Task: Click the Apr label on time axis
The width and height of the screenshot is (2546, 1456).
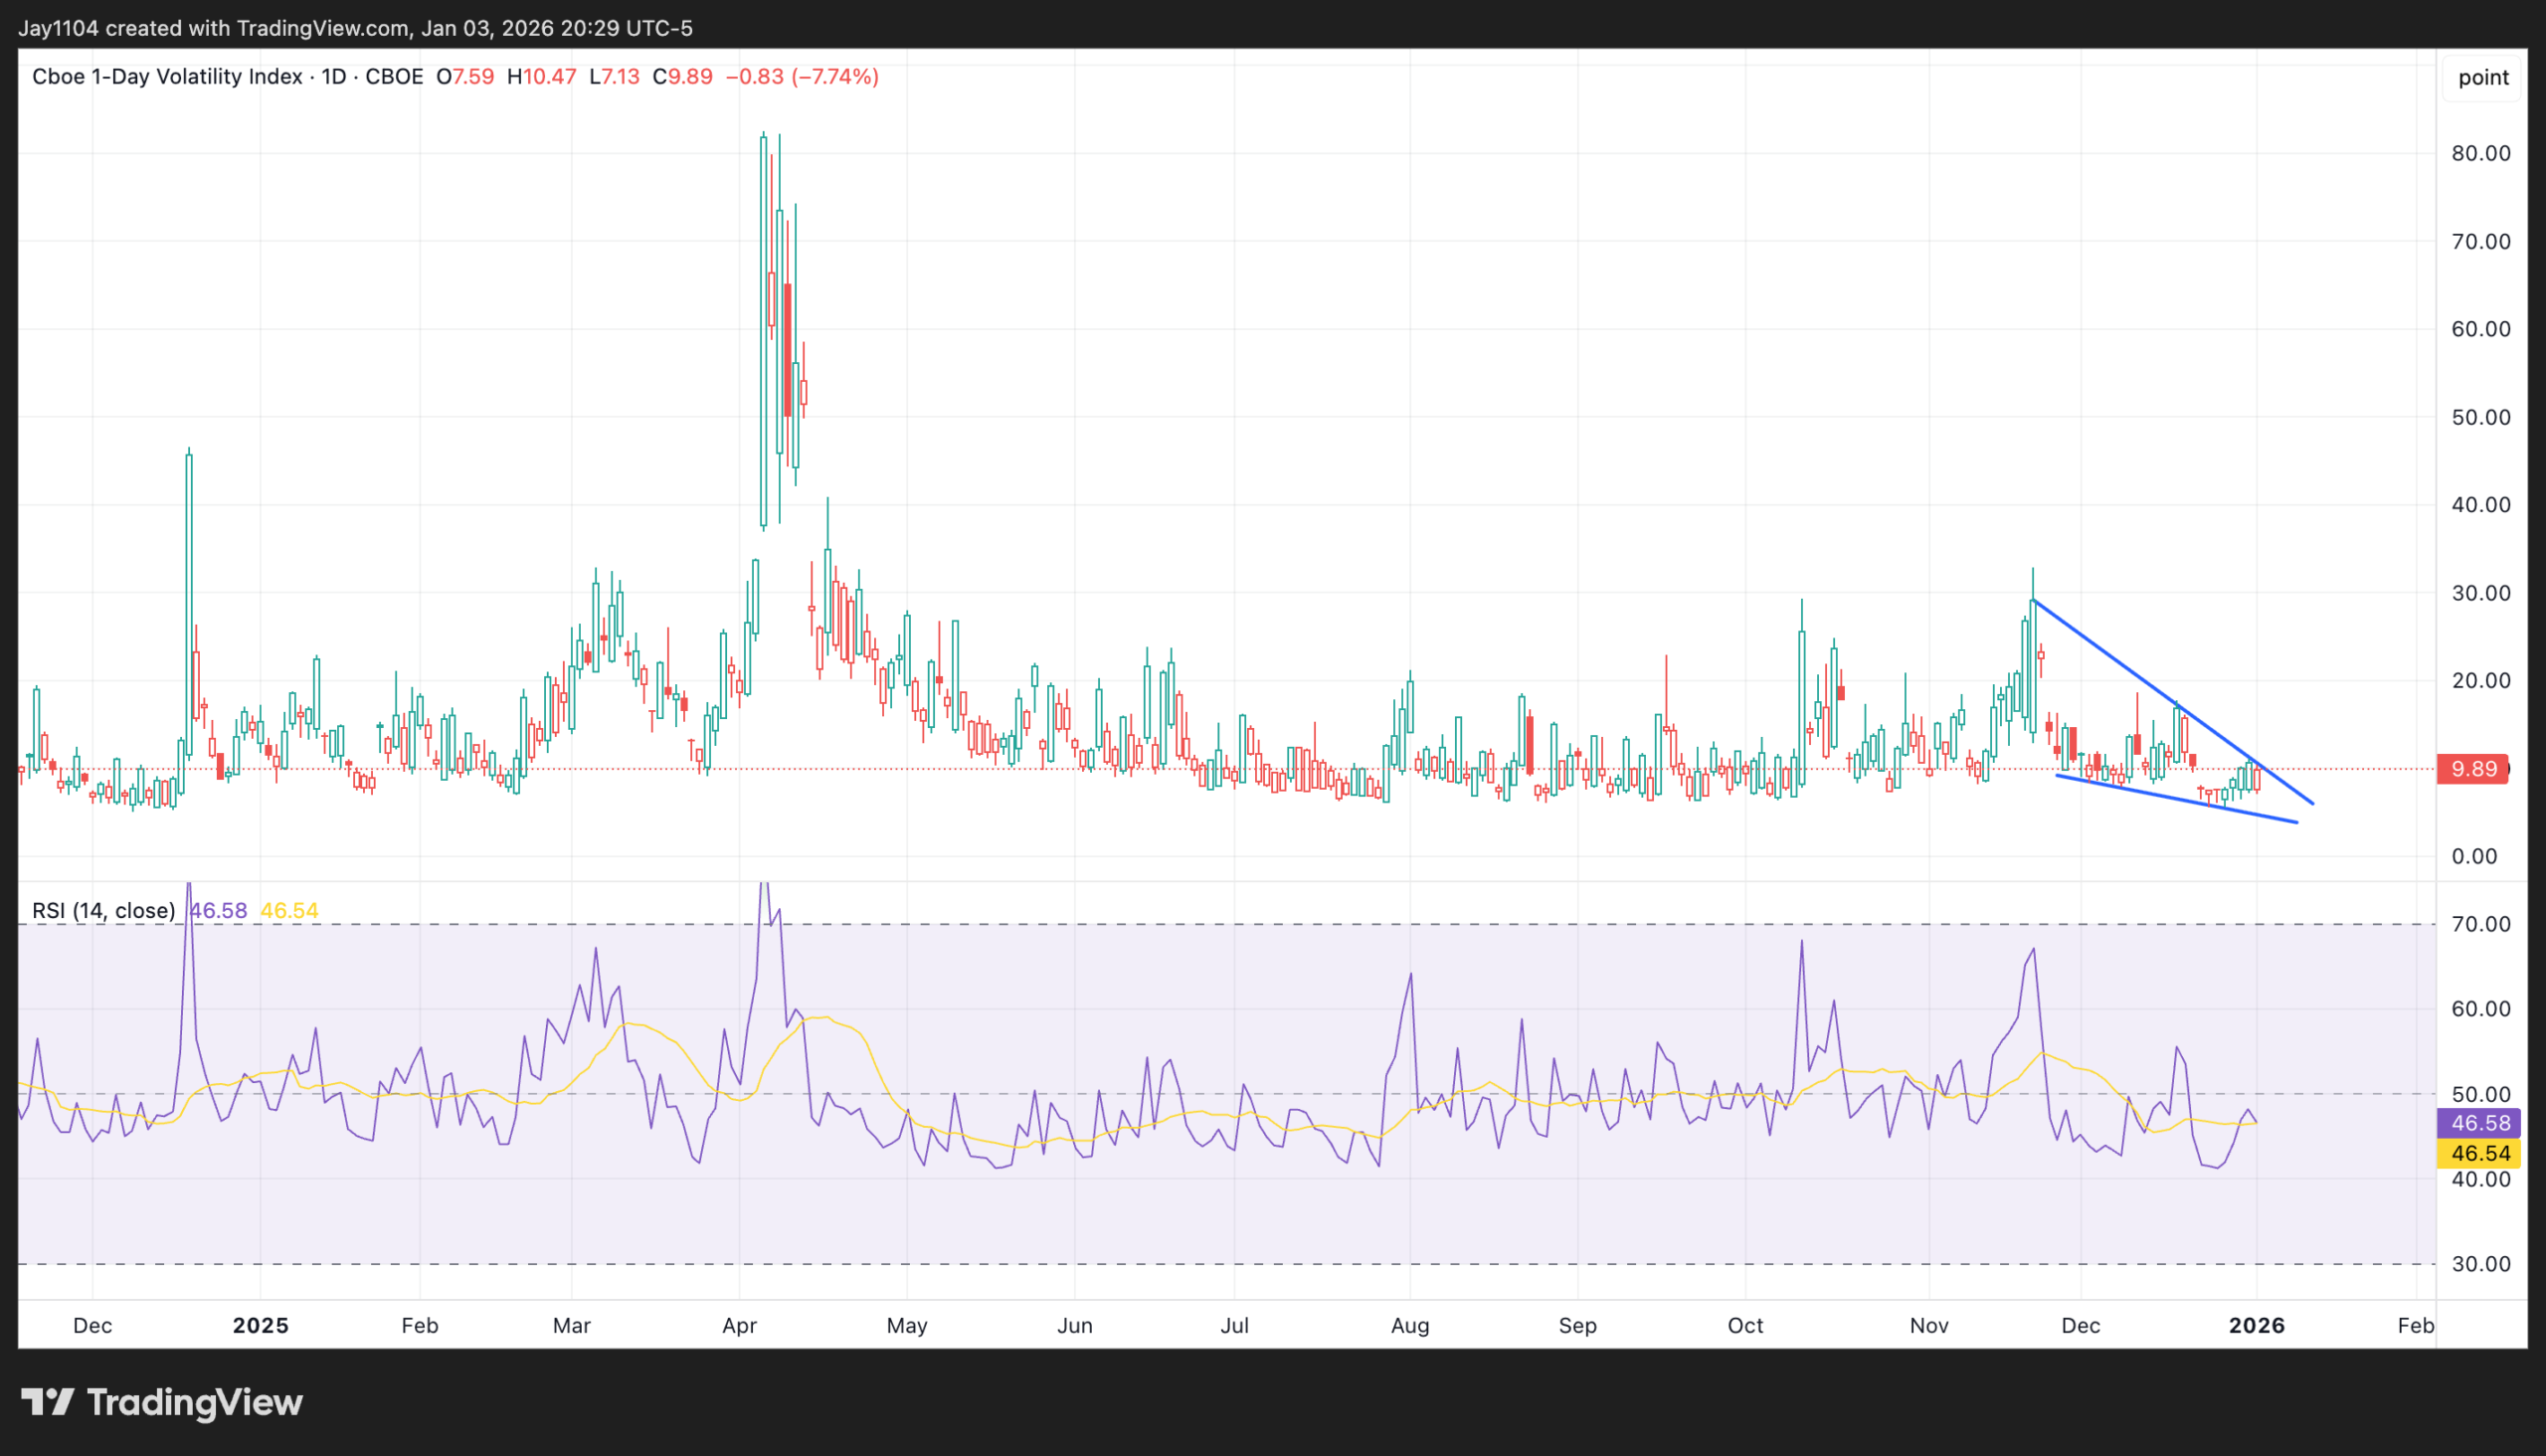Action: click(x=739, y=1325)
